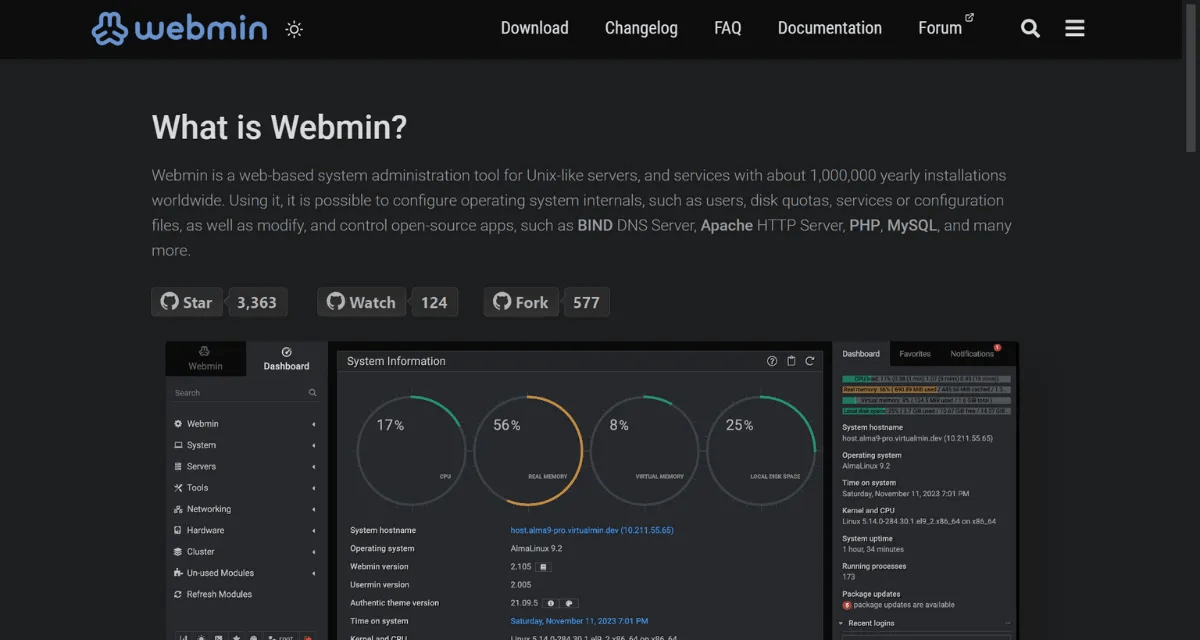Open the Forum external link

pyautogui.click(x=946, y=27)
